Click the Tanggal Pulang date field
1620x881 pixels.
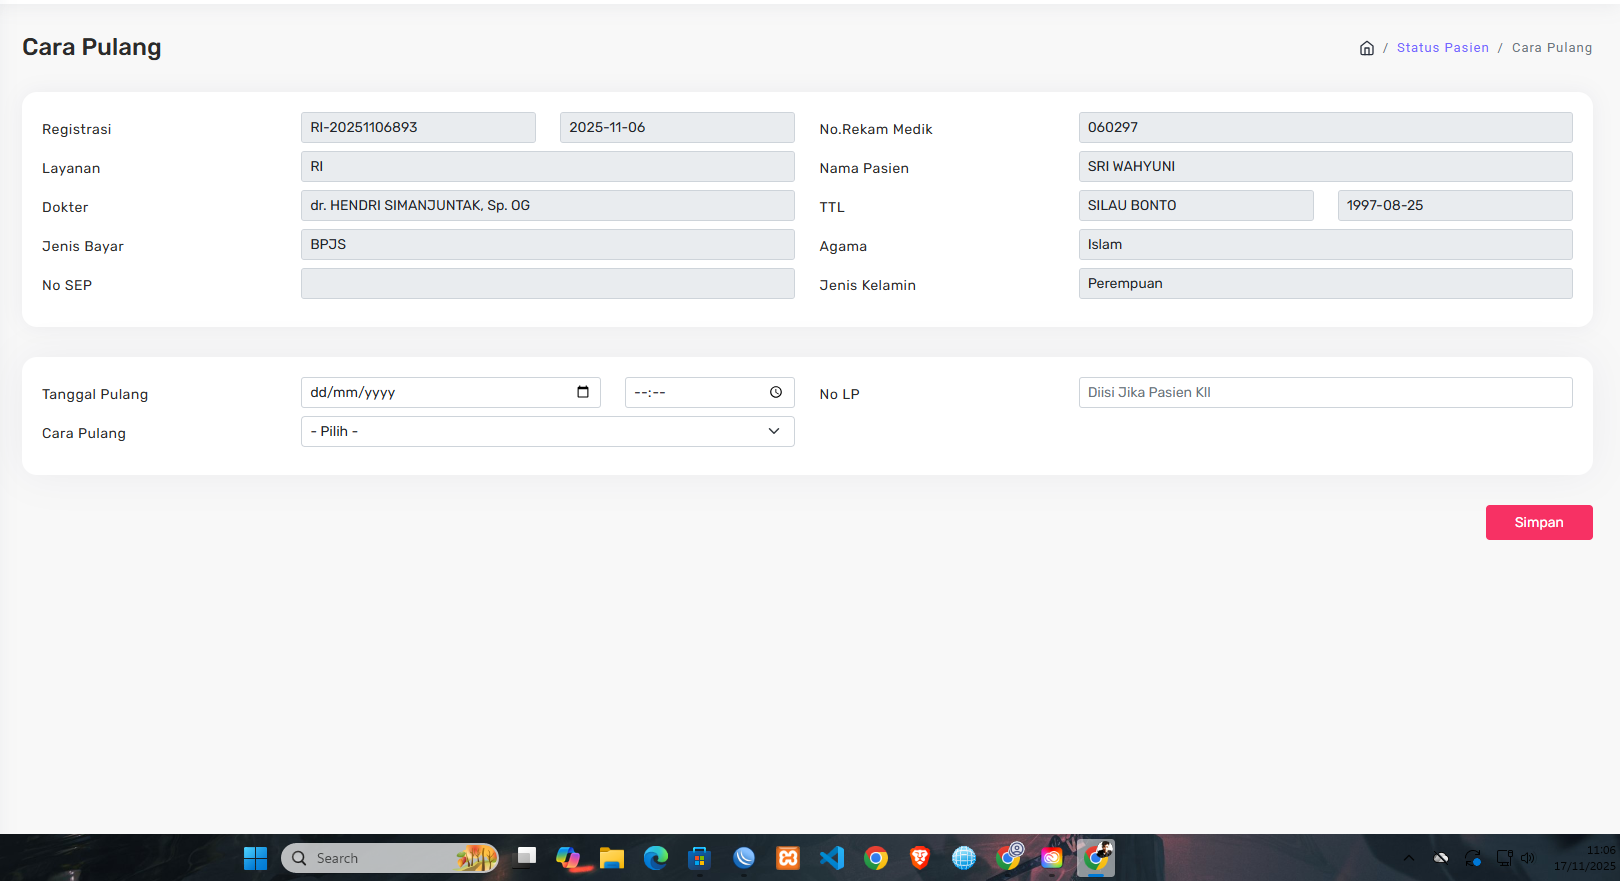point(451,392)
